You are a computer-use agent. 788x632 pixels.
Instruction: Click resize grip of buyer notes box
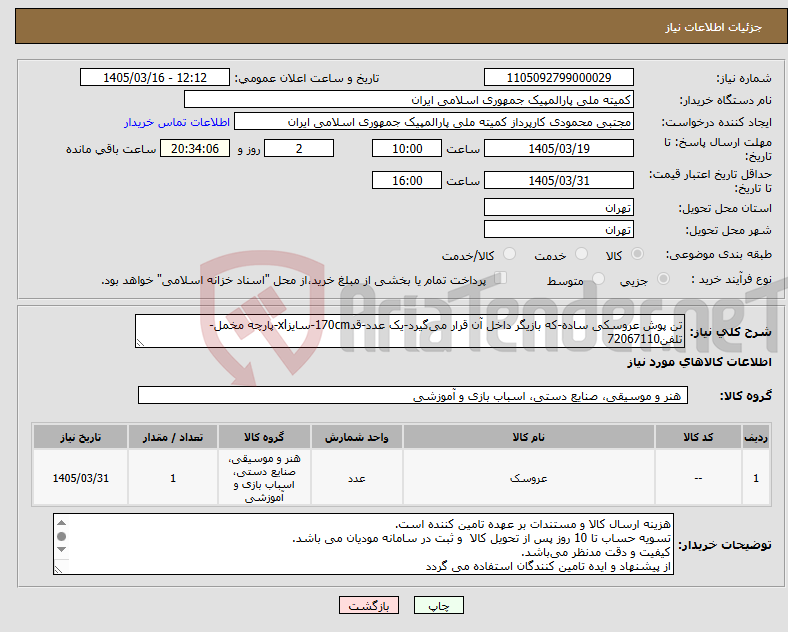pyautogui.click(x=58, y=570)
